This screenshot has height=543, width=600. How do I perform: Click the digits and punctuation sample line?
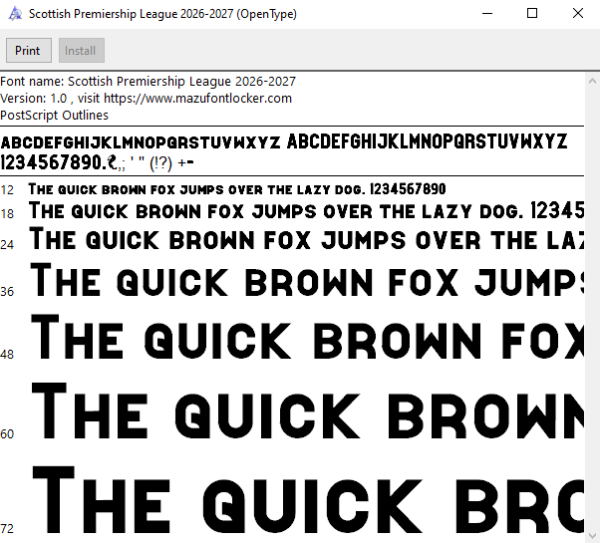point(97,163)
